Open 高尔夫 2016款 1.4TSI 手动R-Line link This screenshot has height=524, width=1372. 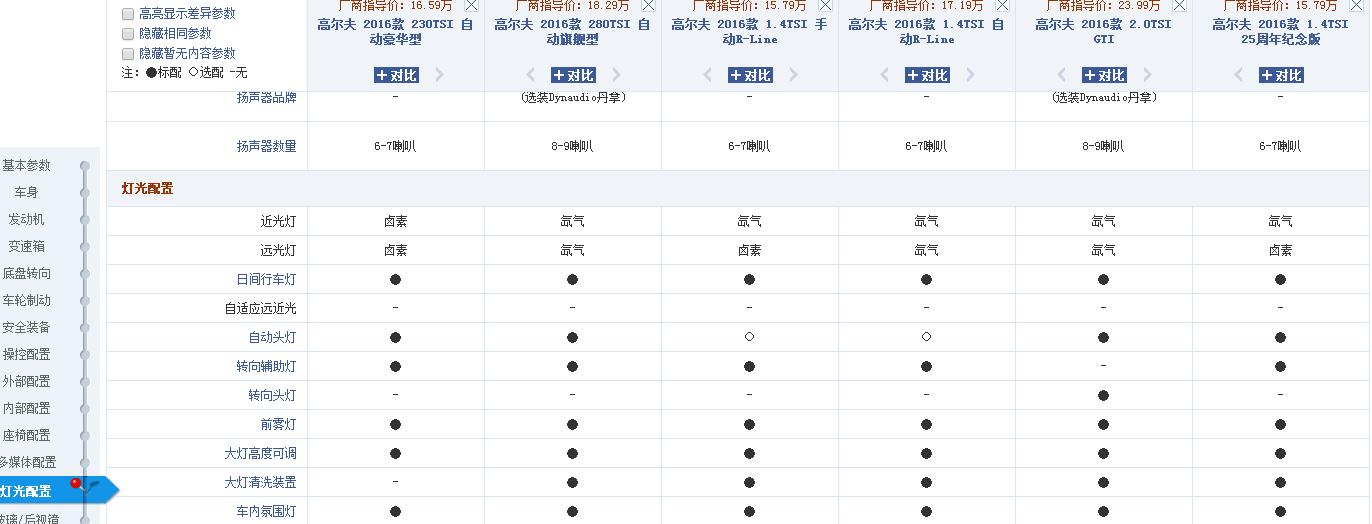[x=750, y=32]
